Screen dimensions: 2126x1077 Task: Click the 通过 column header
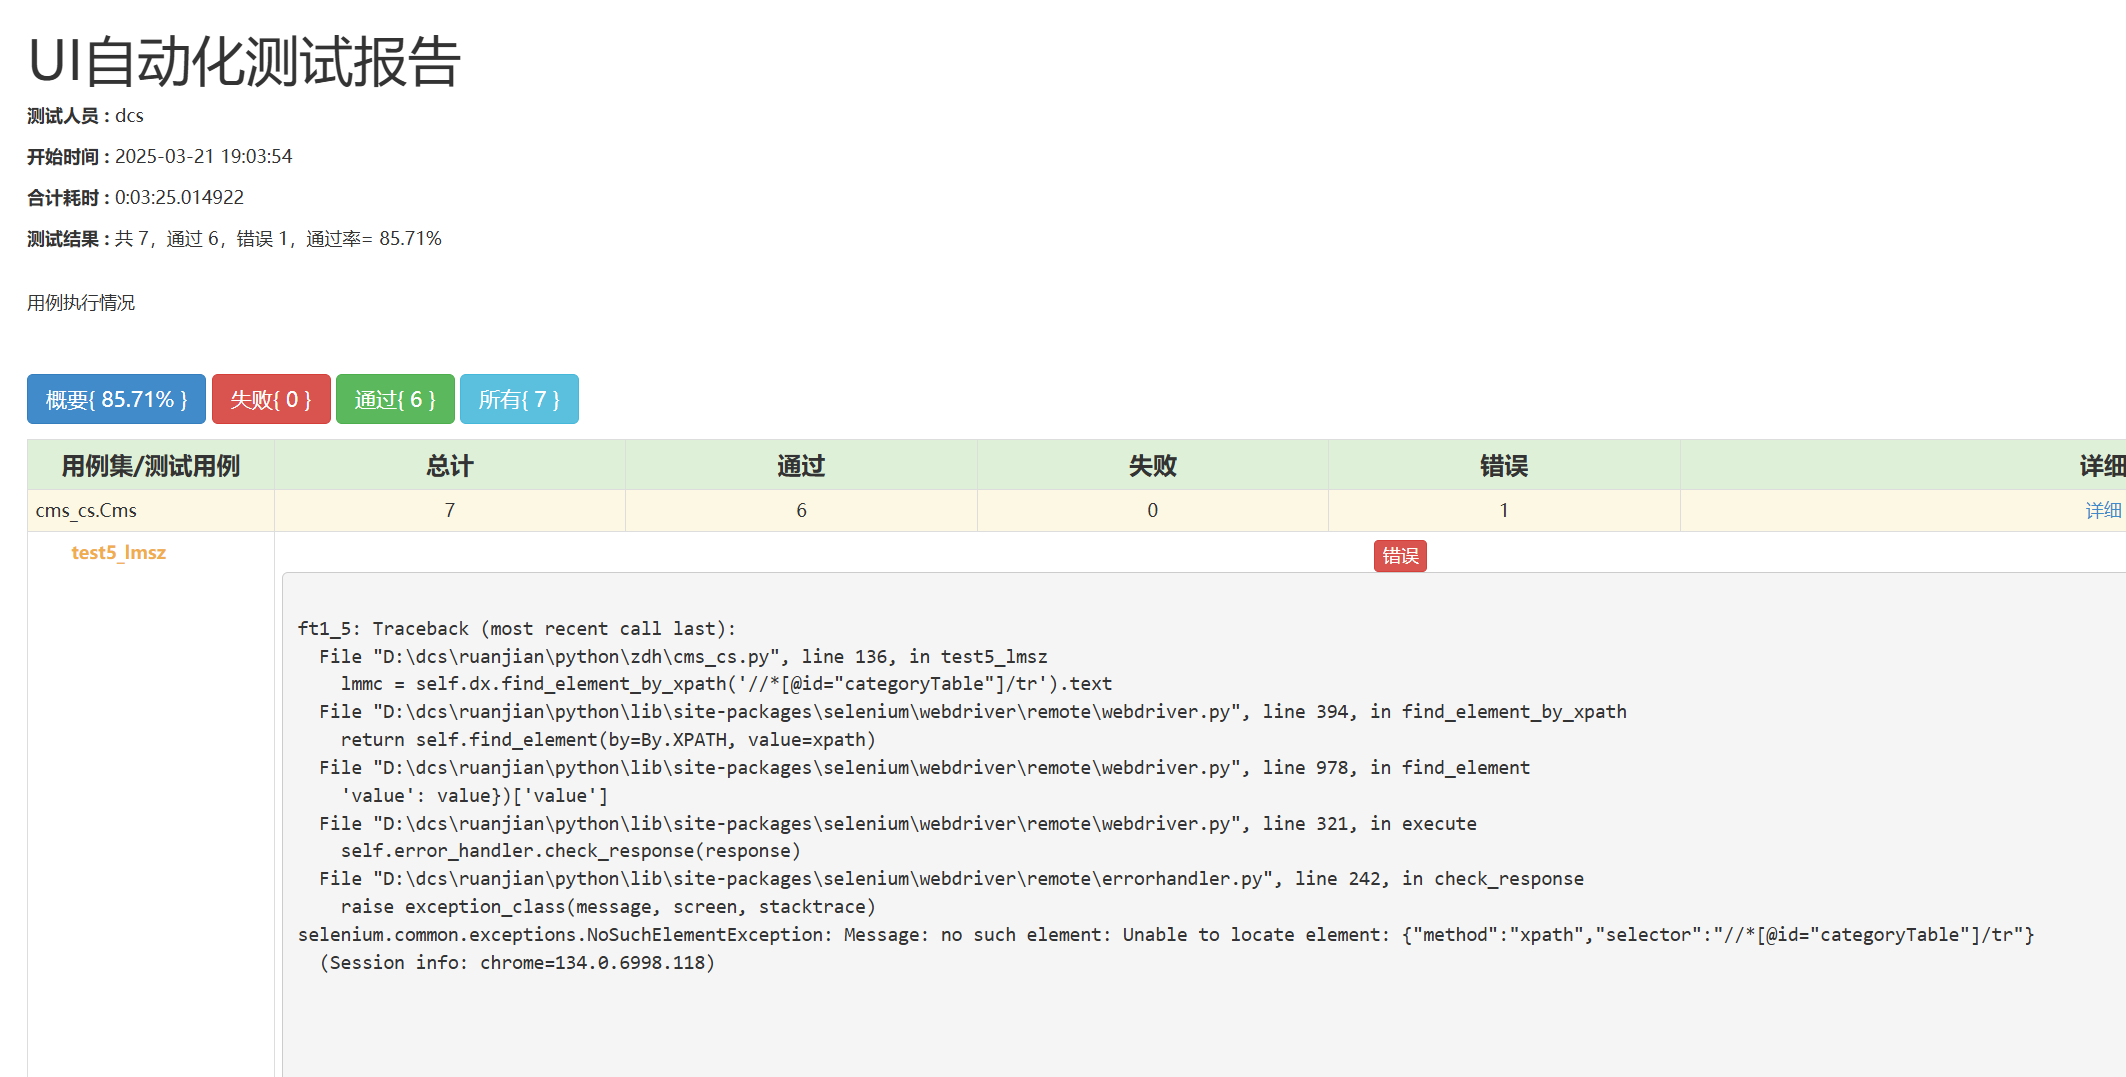(801, 465)
